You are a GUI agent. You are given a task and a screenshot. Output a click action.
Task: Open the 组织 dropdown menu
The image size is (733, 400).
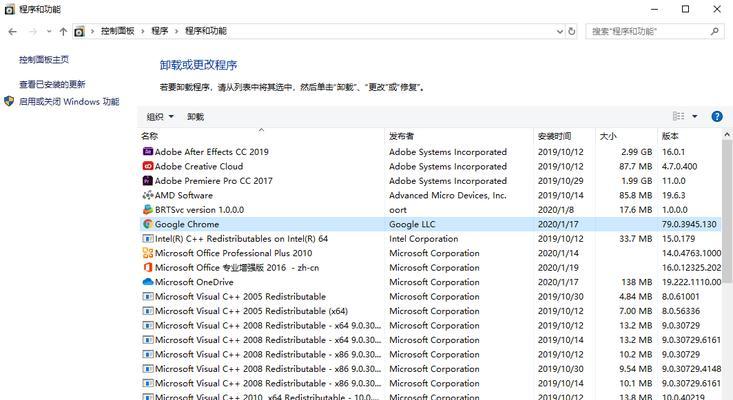tap(160, 116)
